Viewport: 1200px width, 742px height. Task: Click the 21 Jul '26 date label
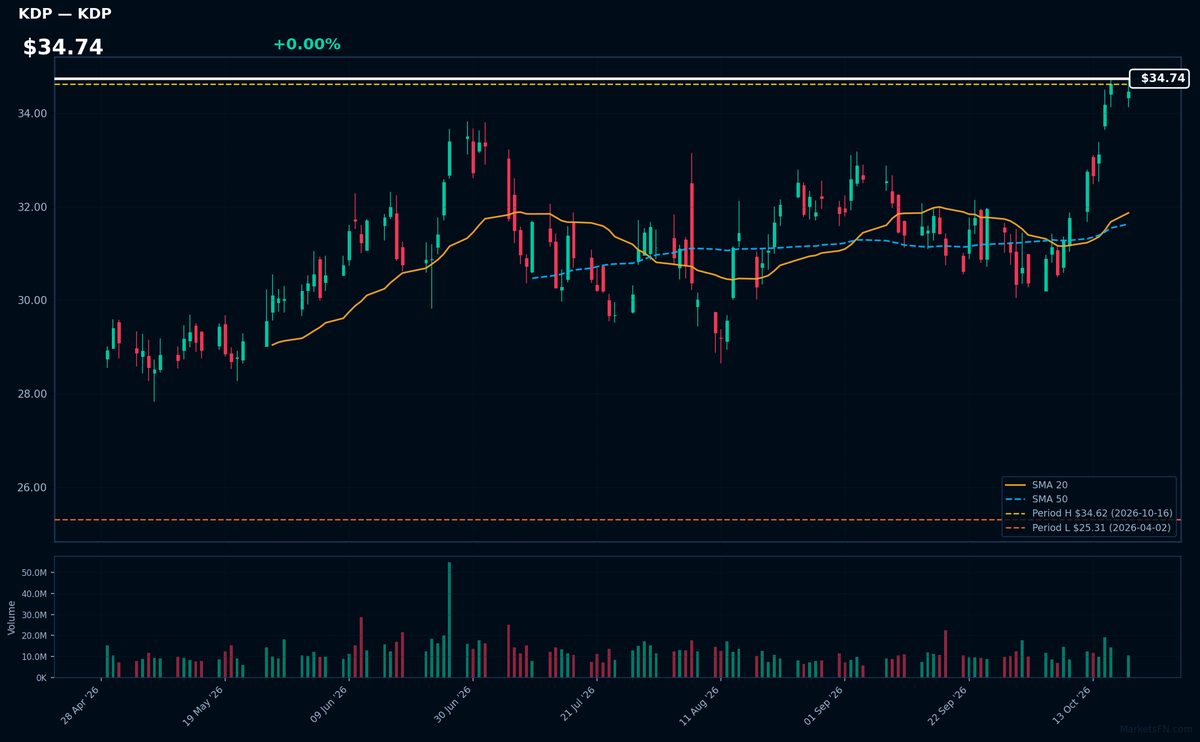(576, 704)
